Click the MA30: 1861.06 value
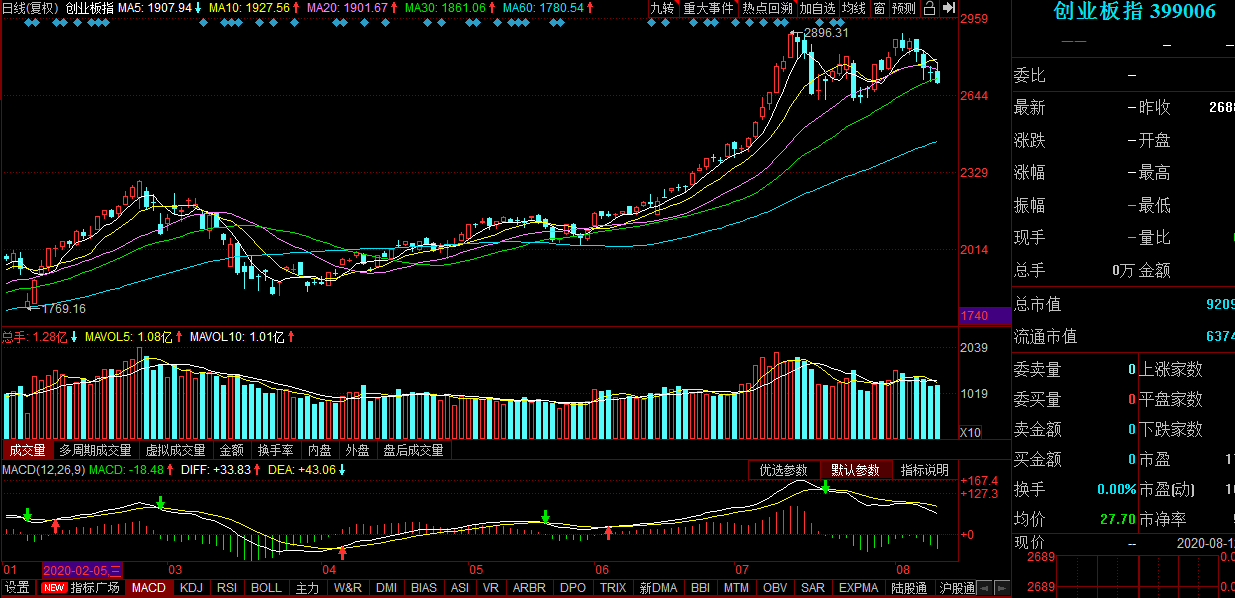 point(448,8)
